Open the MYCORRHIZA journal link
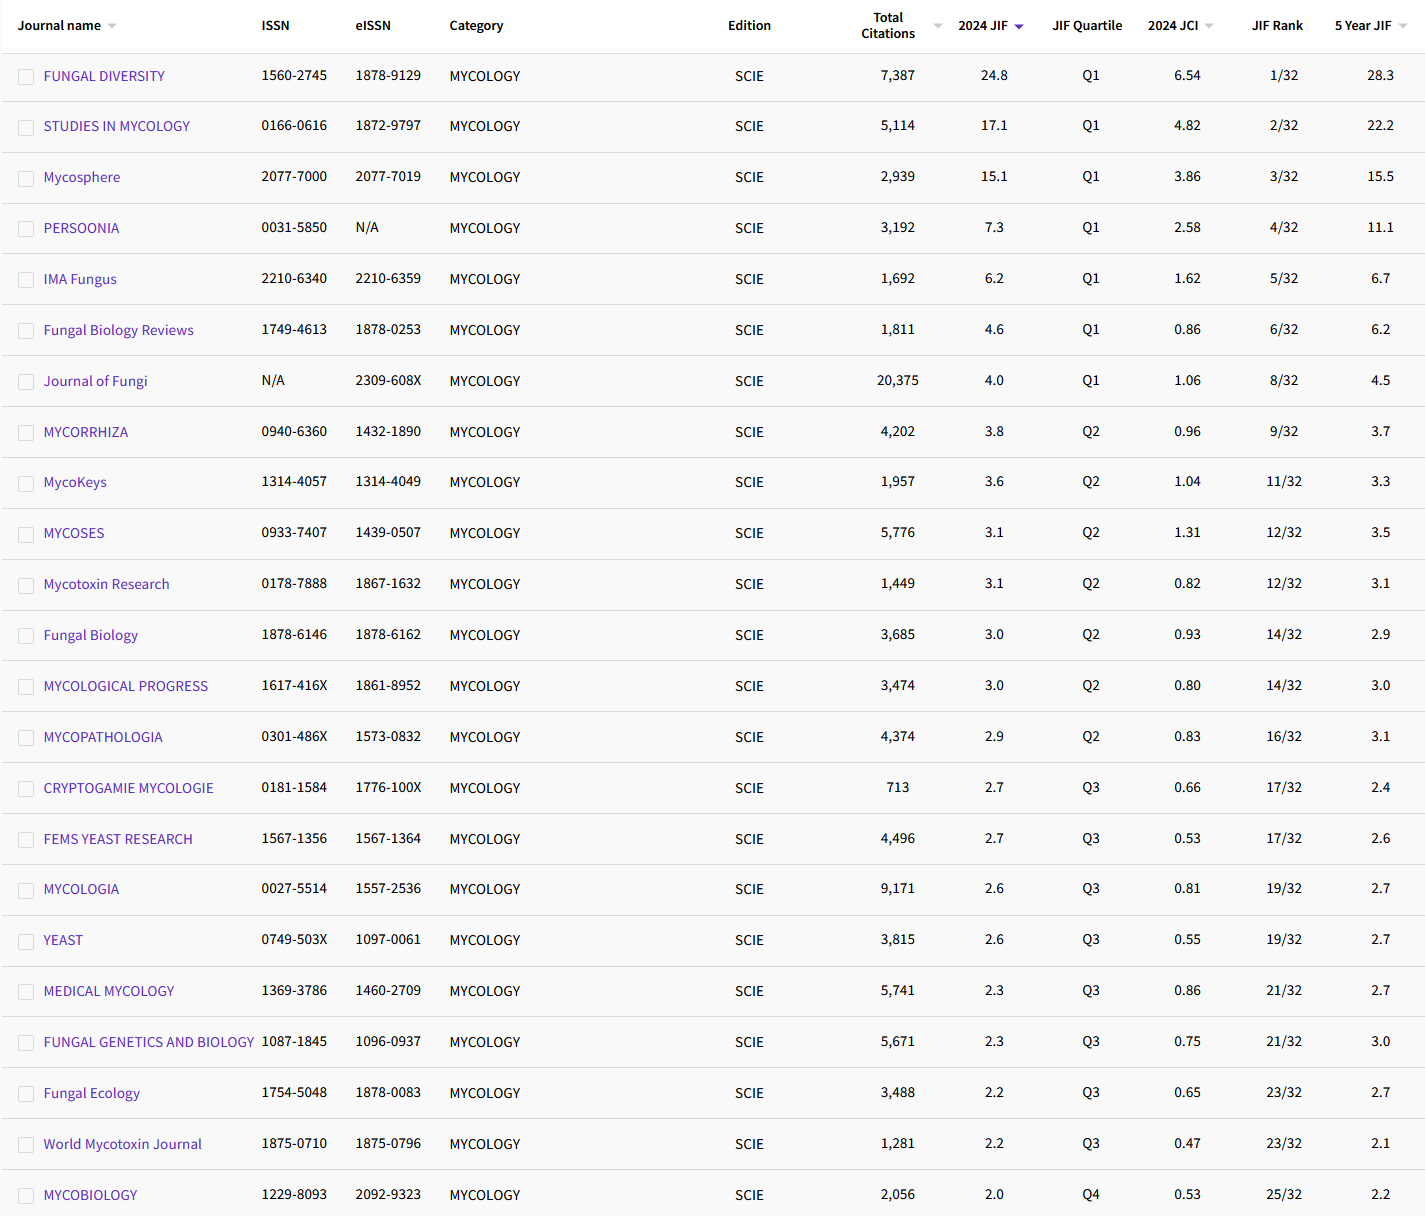The image size is (1425, 1216). [x=86, y=432]
